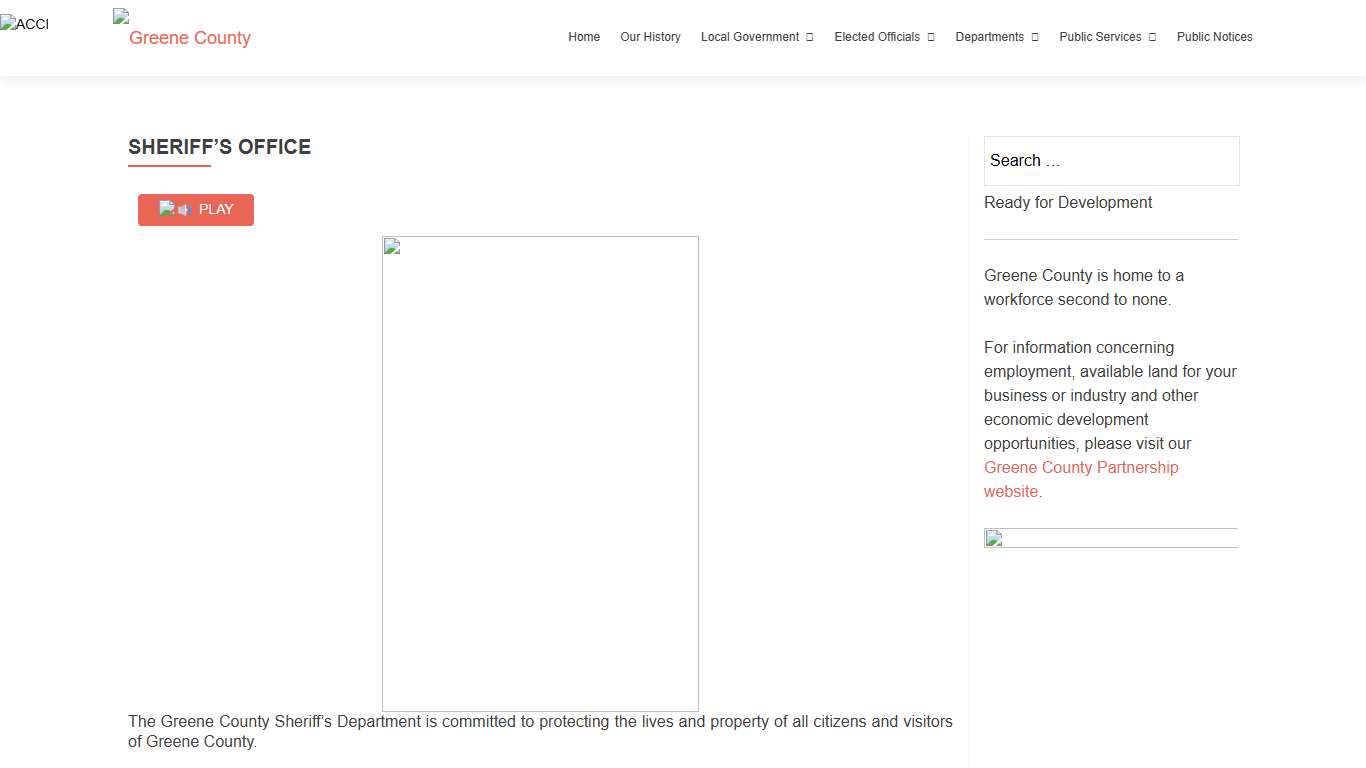Select the Local Government menu label
The width and height of the screenshot is (1366, 768).
pyautogui.click(x=750, y=37)
